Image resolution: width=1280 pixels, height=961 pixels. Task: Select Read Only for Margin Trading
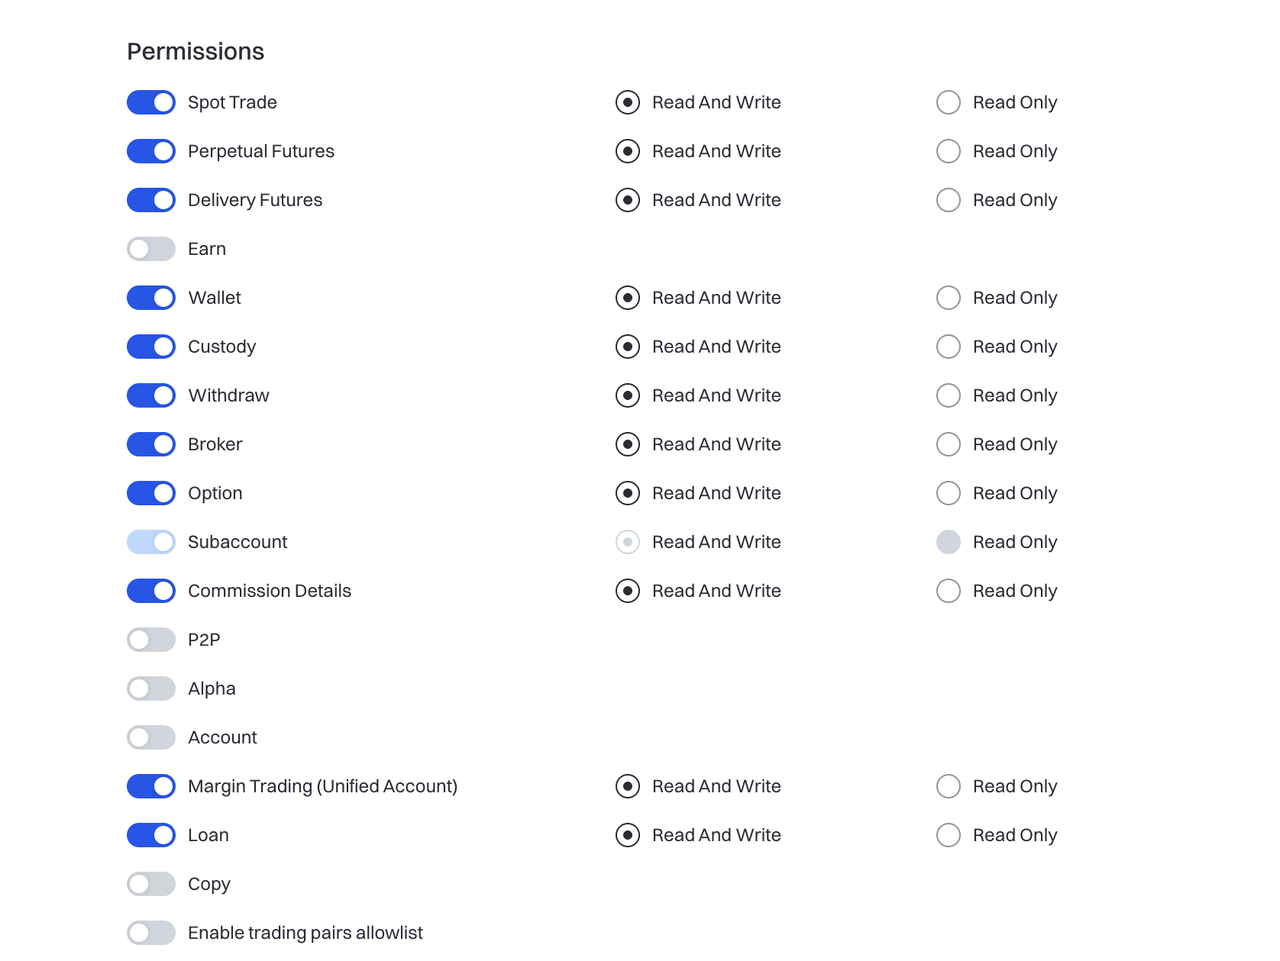pos(948,786)
